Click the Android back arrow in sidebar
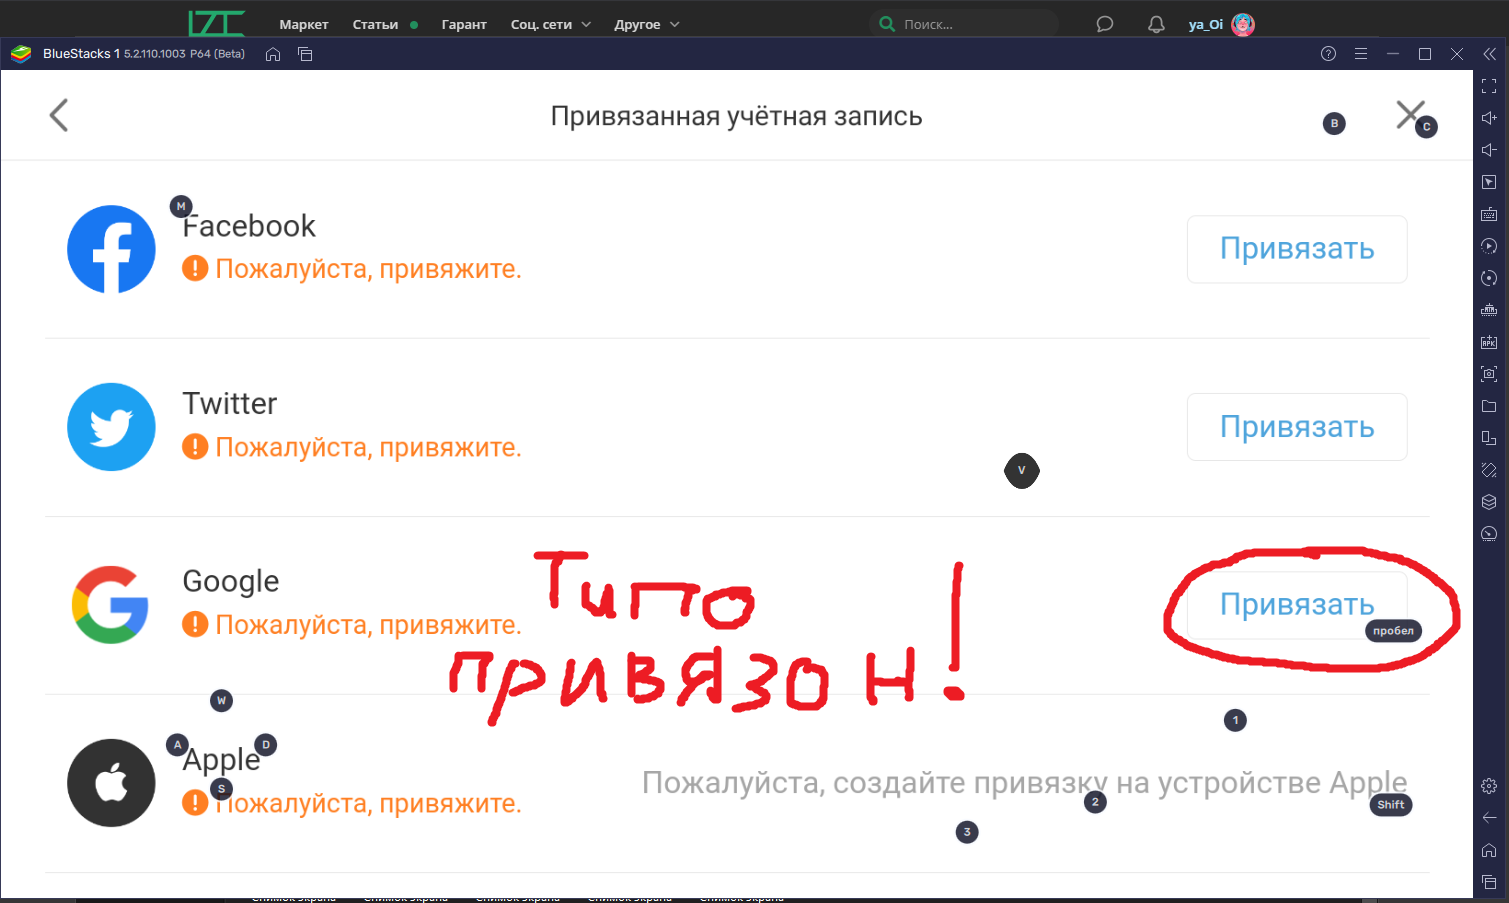The image size is (1509, 903). coord(1489,818)
